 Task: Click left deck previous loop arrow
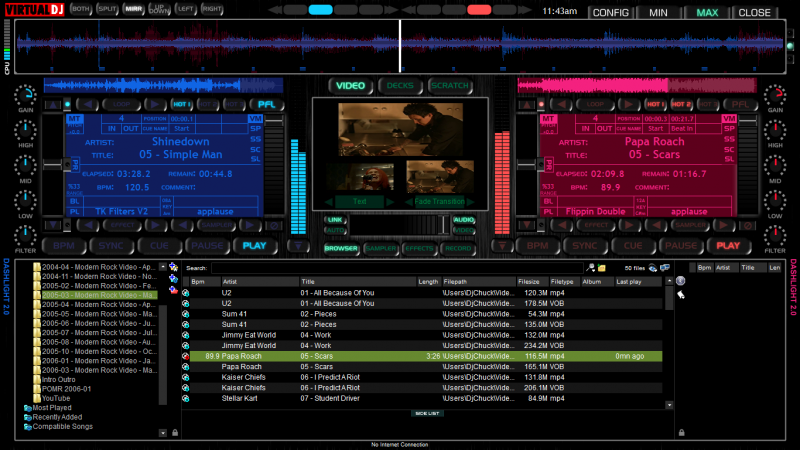click(x=88, y=104)
